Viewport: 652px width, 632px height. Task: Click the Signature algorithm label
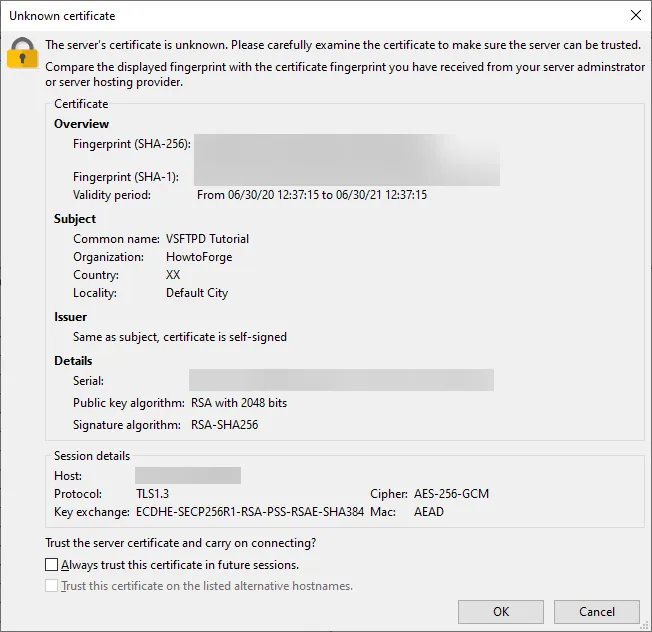click(x=127, y=425)
